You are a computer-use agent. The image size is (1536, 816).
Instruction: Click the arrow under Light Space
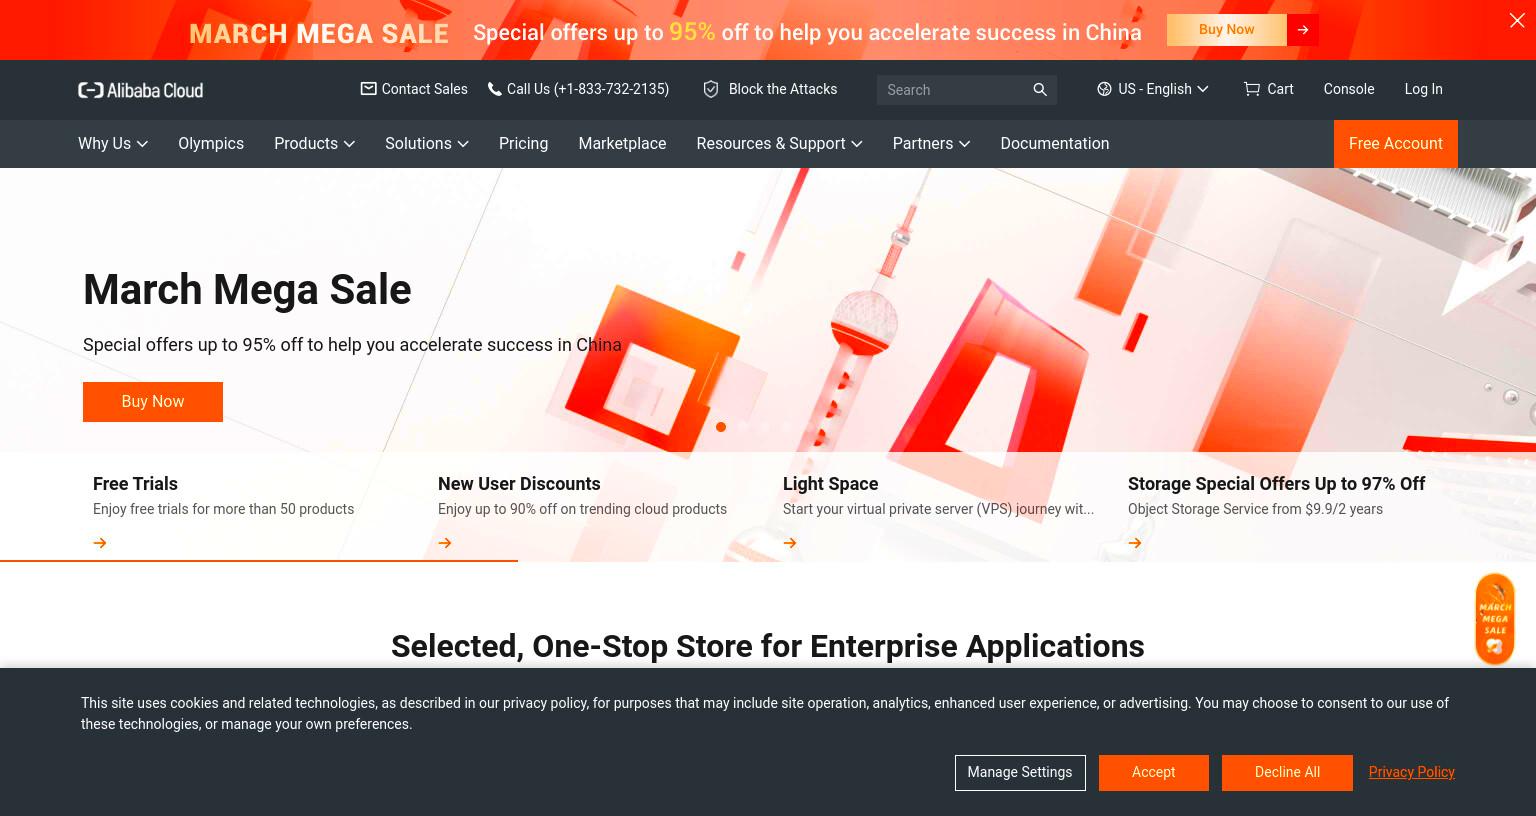coord(790,543)
